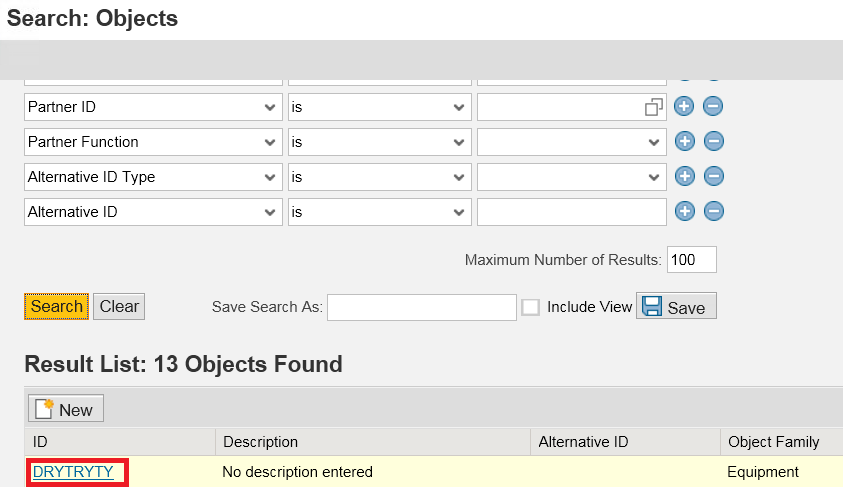
Task: Open input help for Partner ID value
Action: click(x=653, y=107)
